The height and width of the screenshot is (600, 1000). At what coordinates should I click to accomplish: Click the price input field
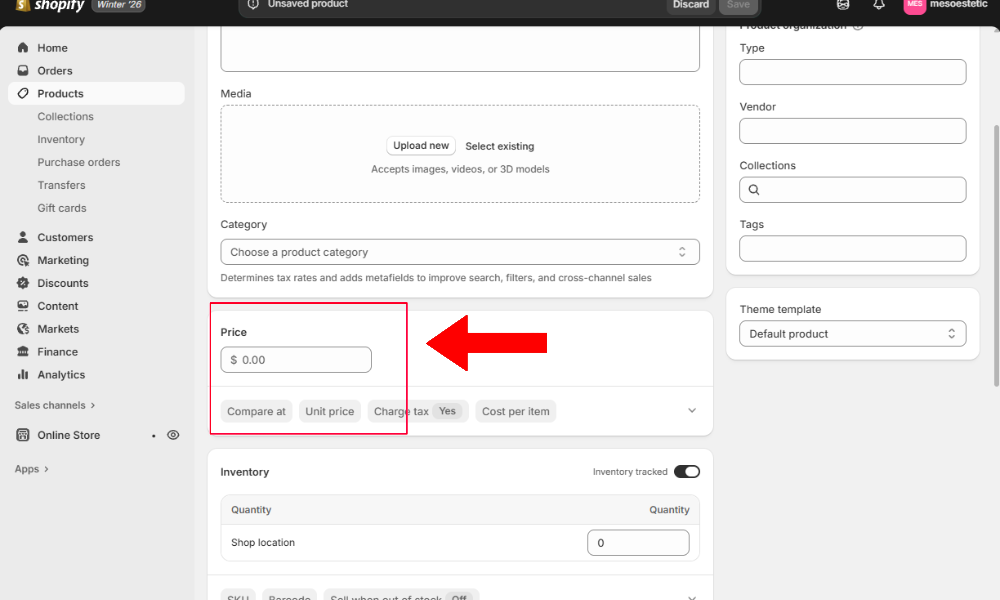coord(296,359)
